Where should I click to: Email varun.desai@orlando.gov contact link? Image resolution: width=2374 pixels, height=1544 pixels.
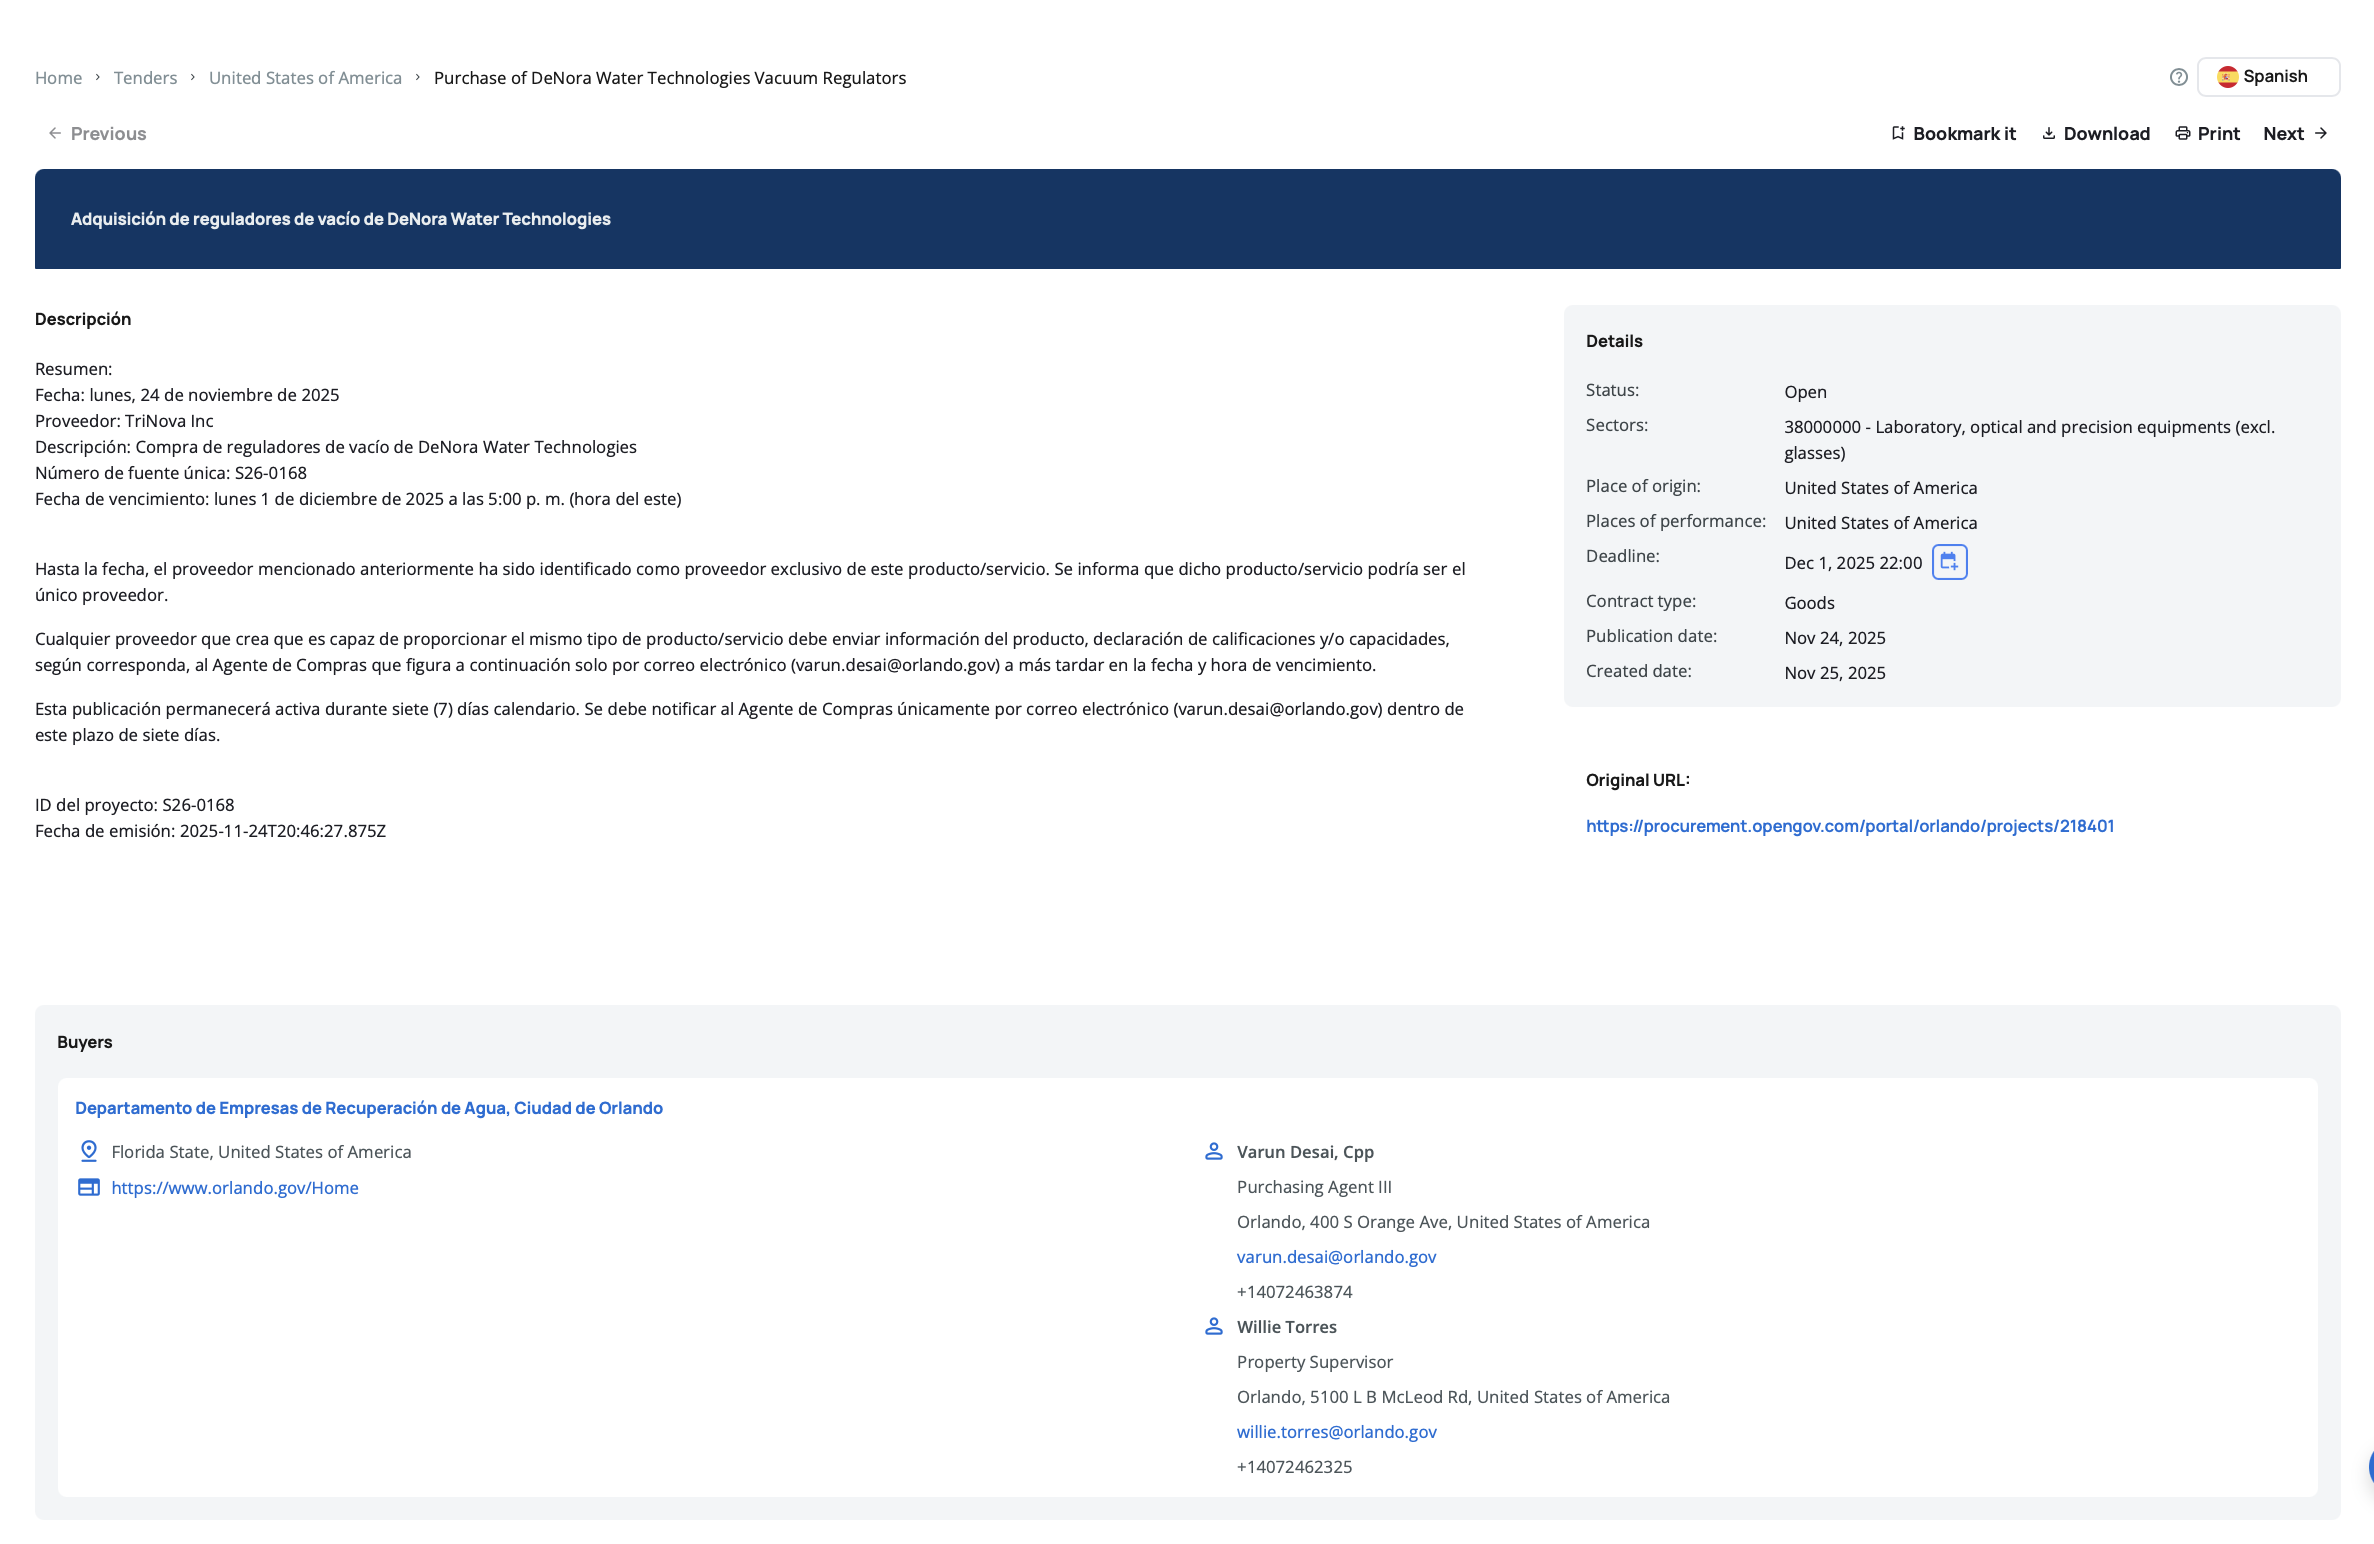pyautogui.click(x=1335, y=1257)
